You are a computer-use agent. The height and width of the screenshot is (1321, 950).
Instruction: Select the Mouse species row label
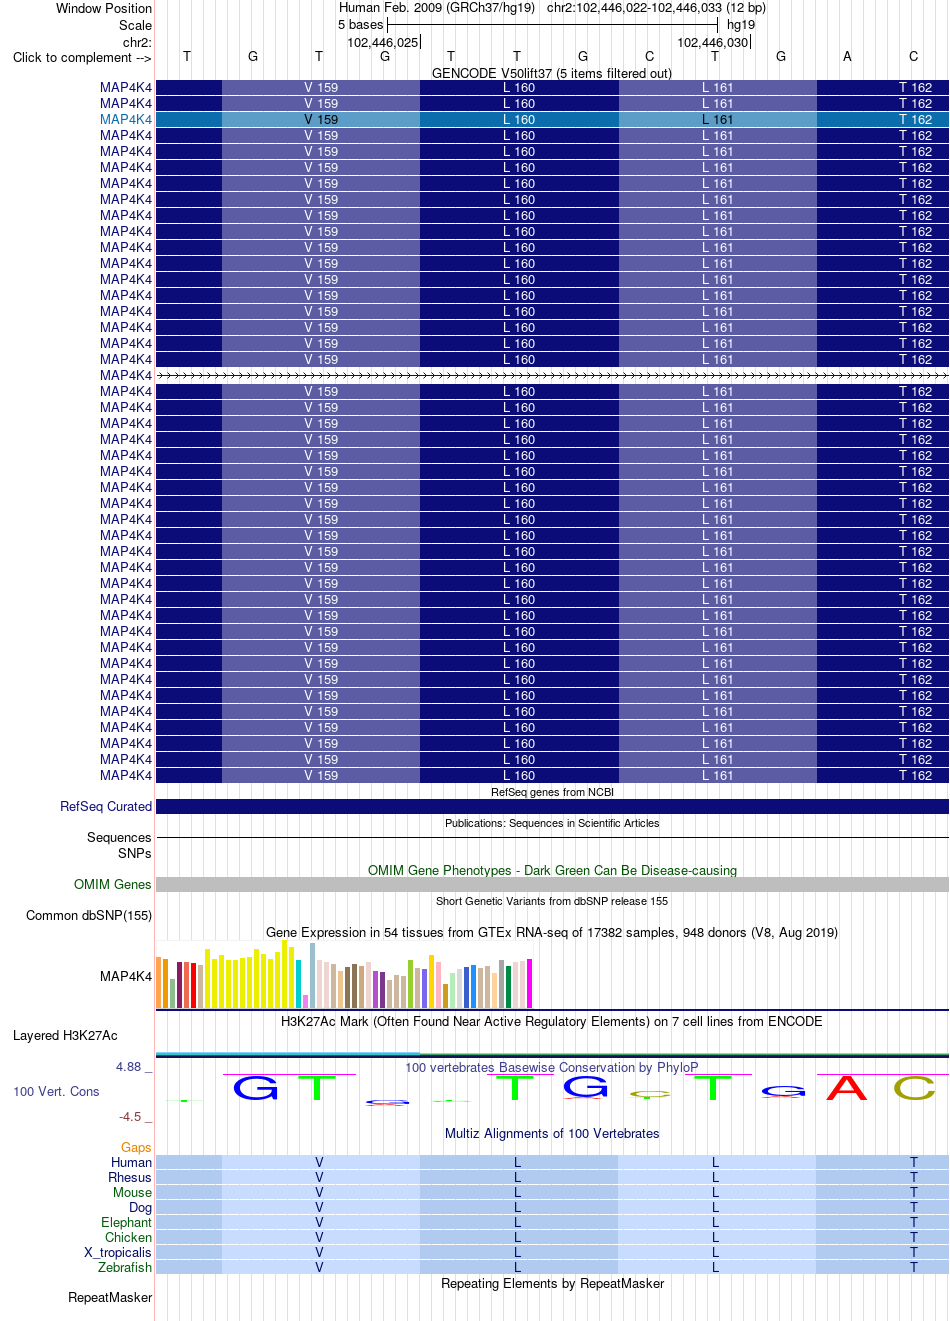pyautogui.click(x=132, y=1192)
